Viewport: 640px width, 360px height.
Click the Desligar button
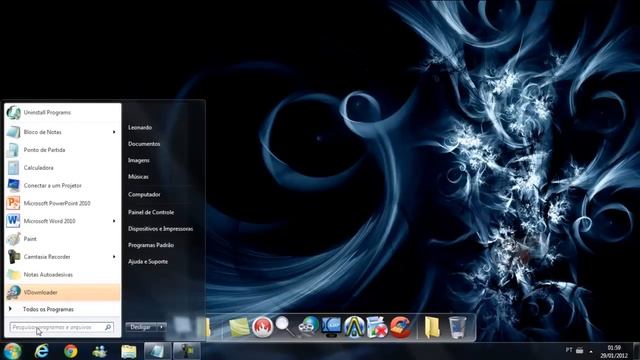pos(141,327)
